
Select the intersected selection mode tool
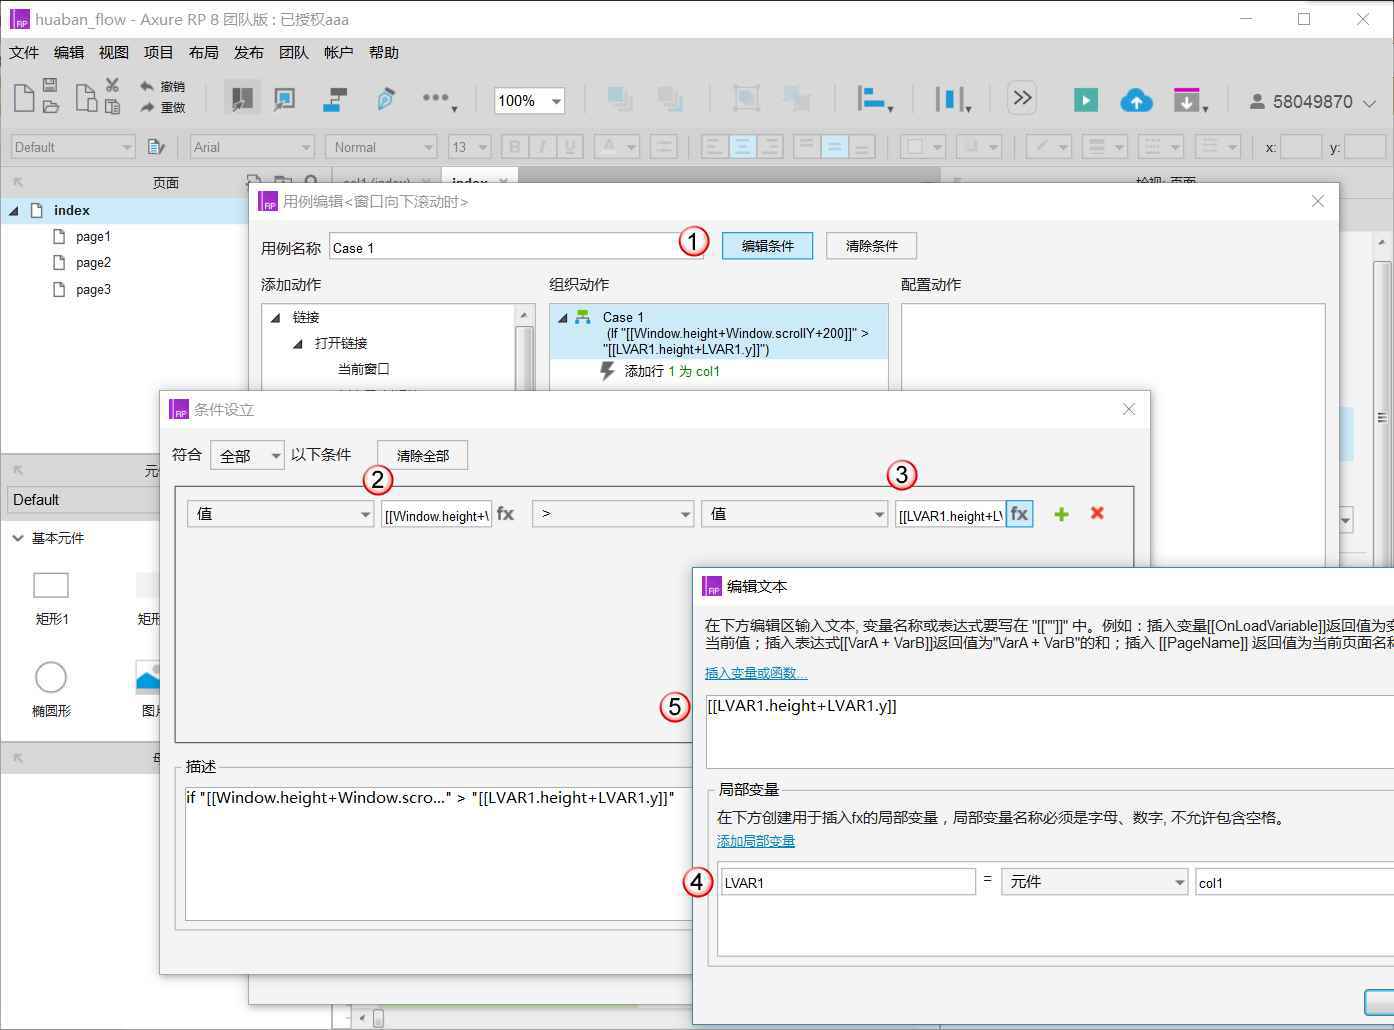click(x=241, y=99)
